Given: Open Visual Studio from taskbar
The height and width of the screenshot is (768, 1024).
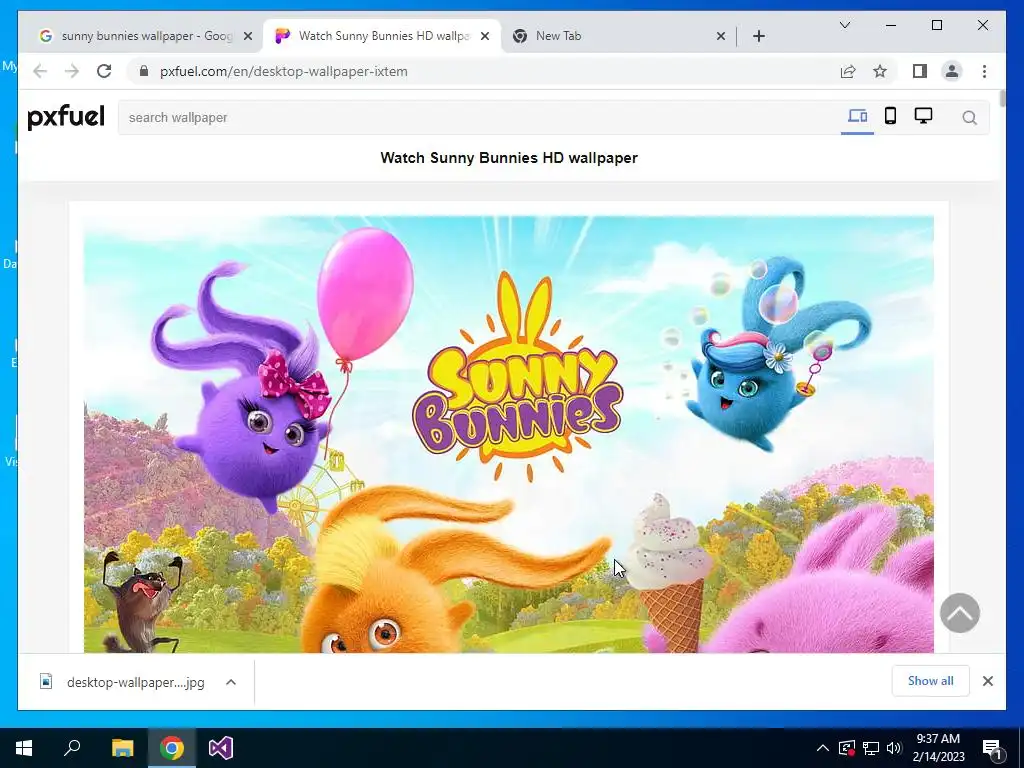Looking at the screenshot, I should click(x=221, y=748).
